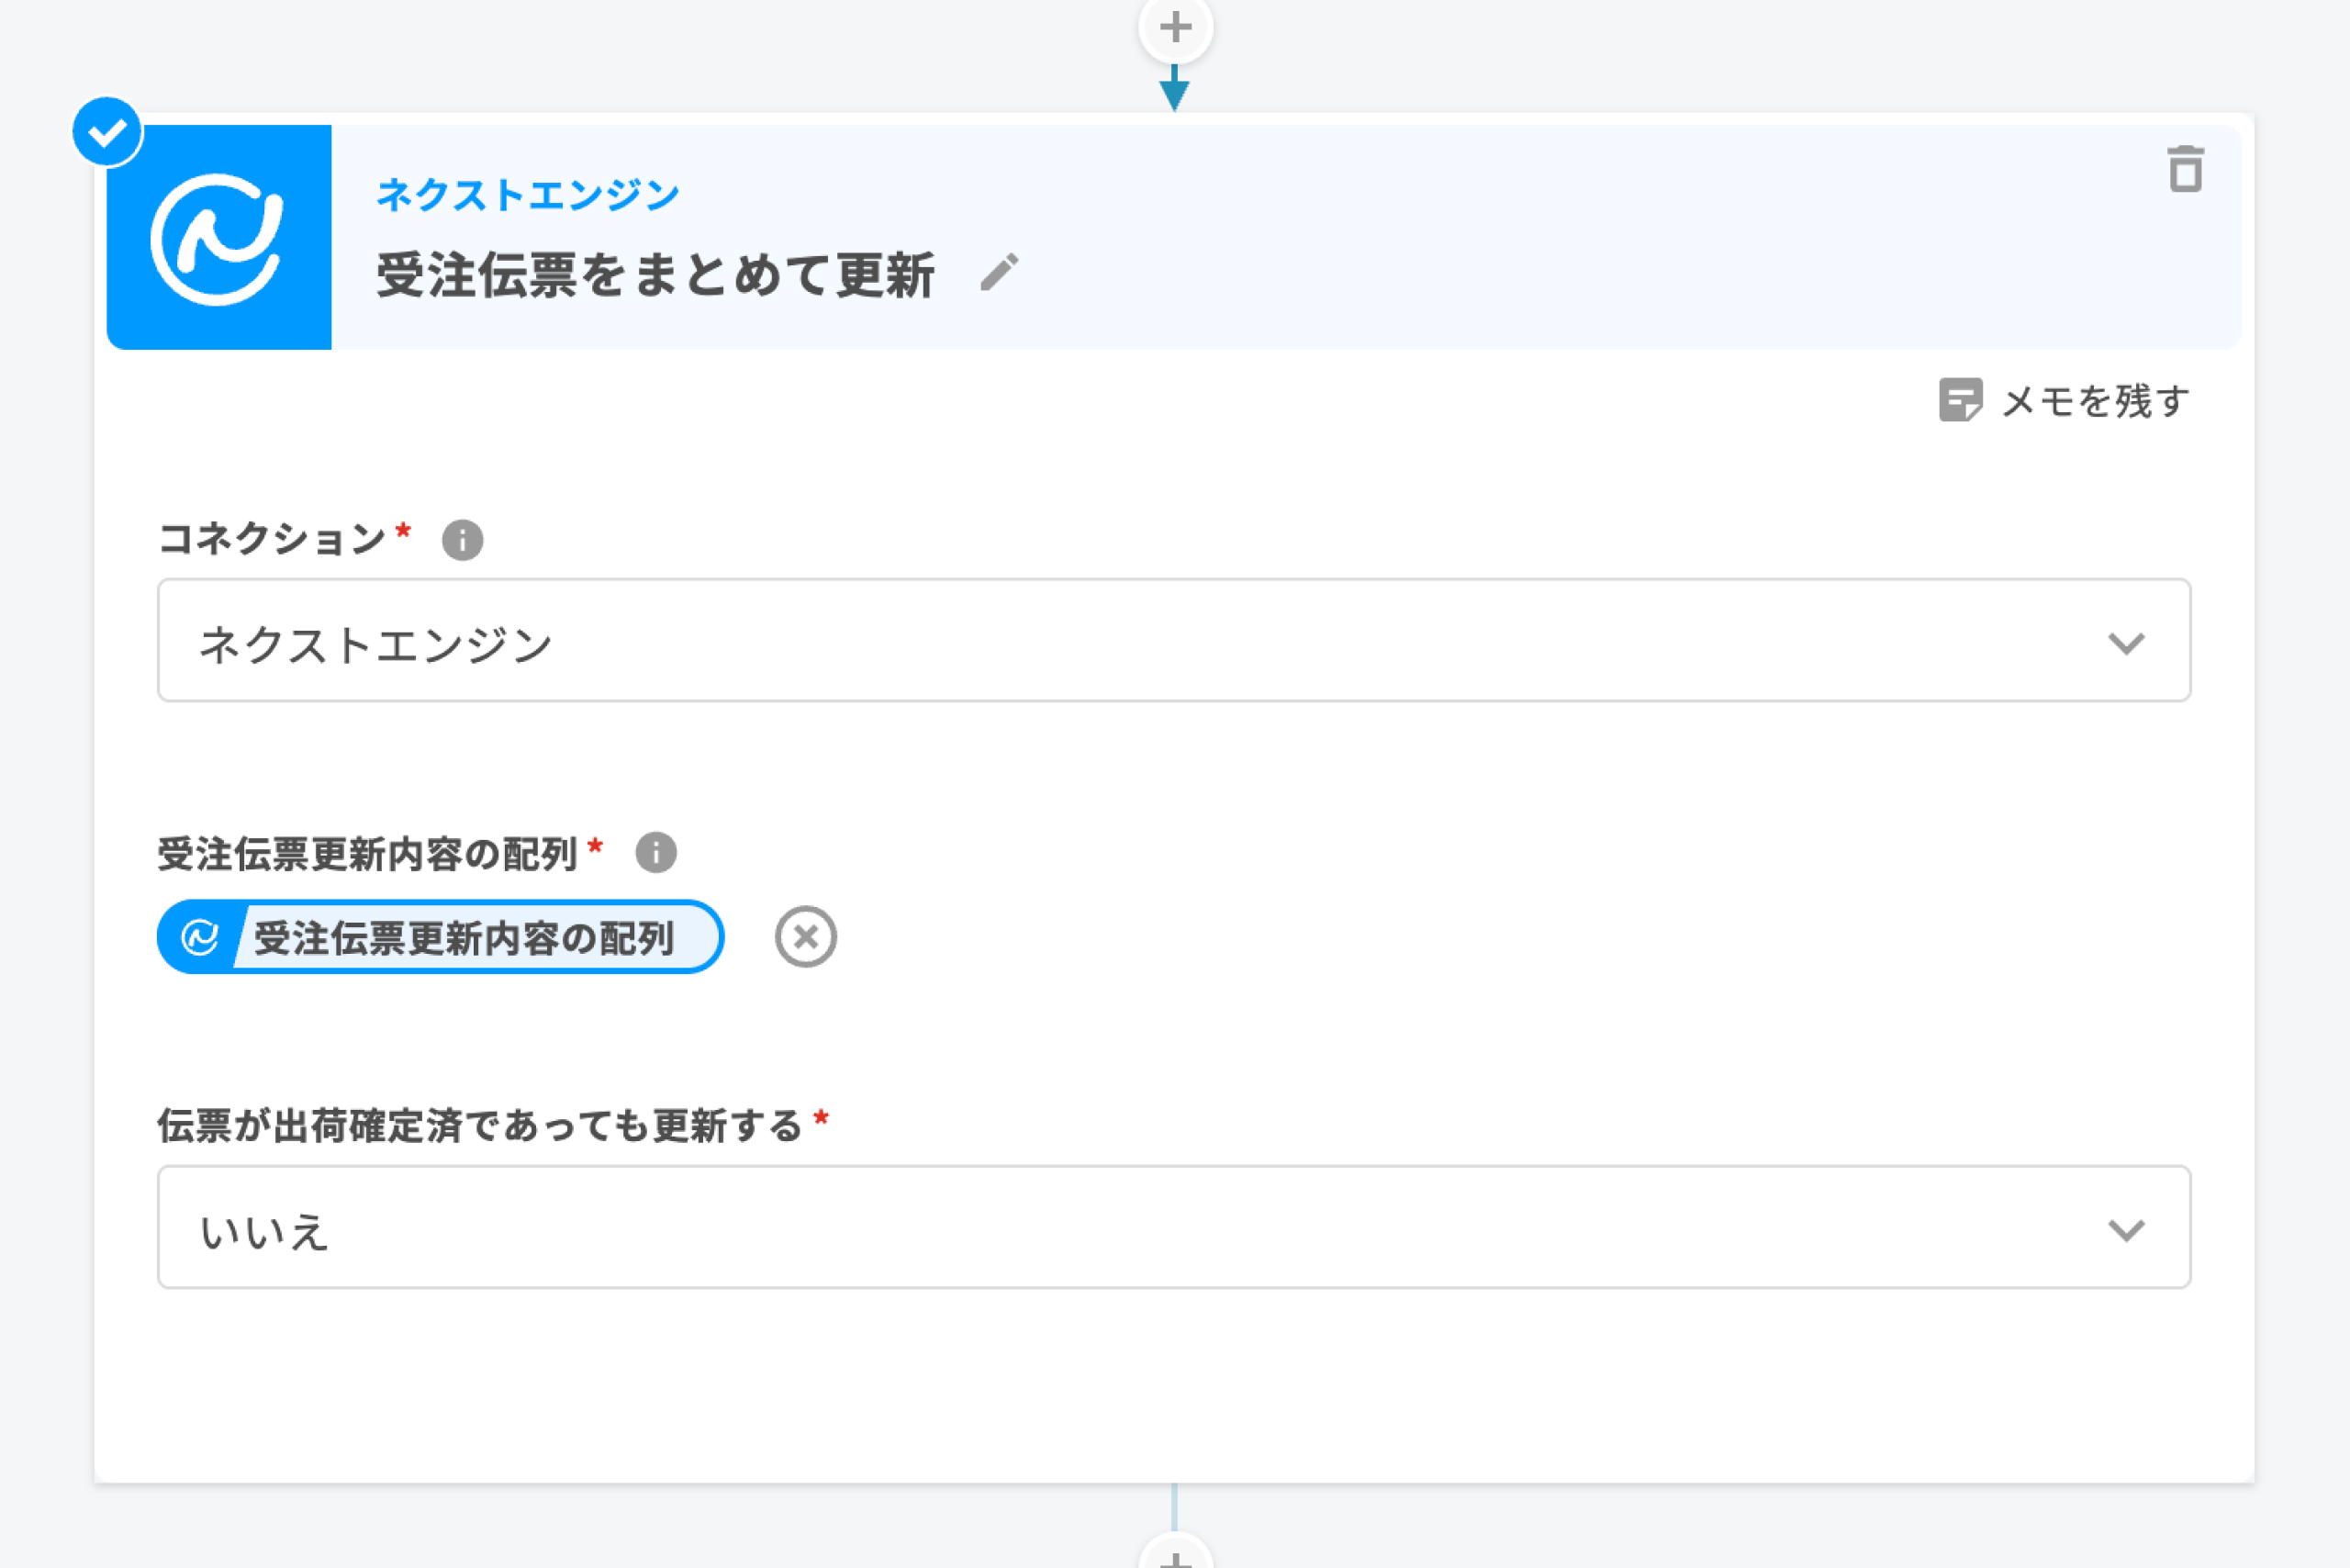
Task: Click the 受注伝票をまとめて更新 step title
Action: click(655, 275)
